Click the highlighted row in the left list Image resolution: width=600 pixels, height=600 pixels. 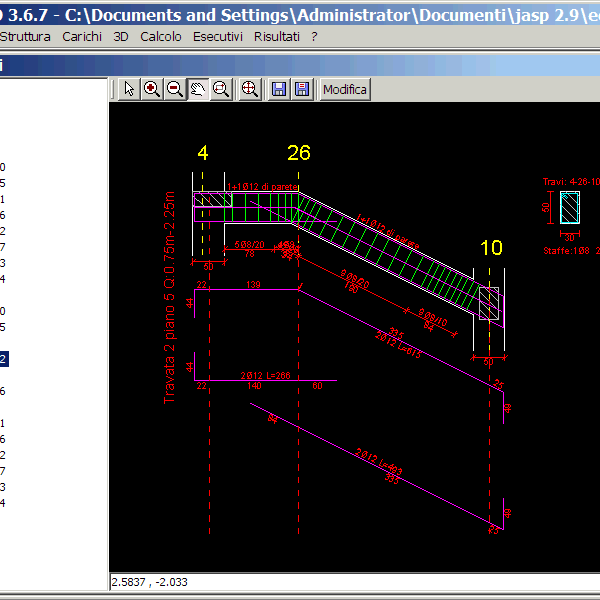click(x=4, y=359)
